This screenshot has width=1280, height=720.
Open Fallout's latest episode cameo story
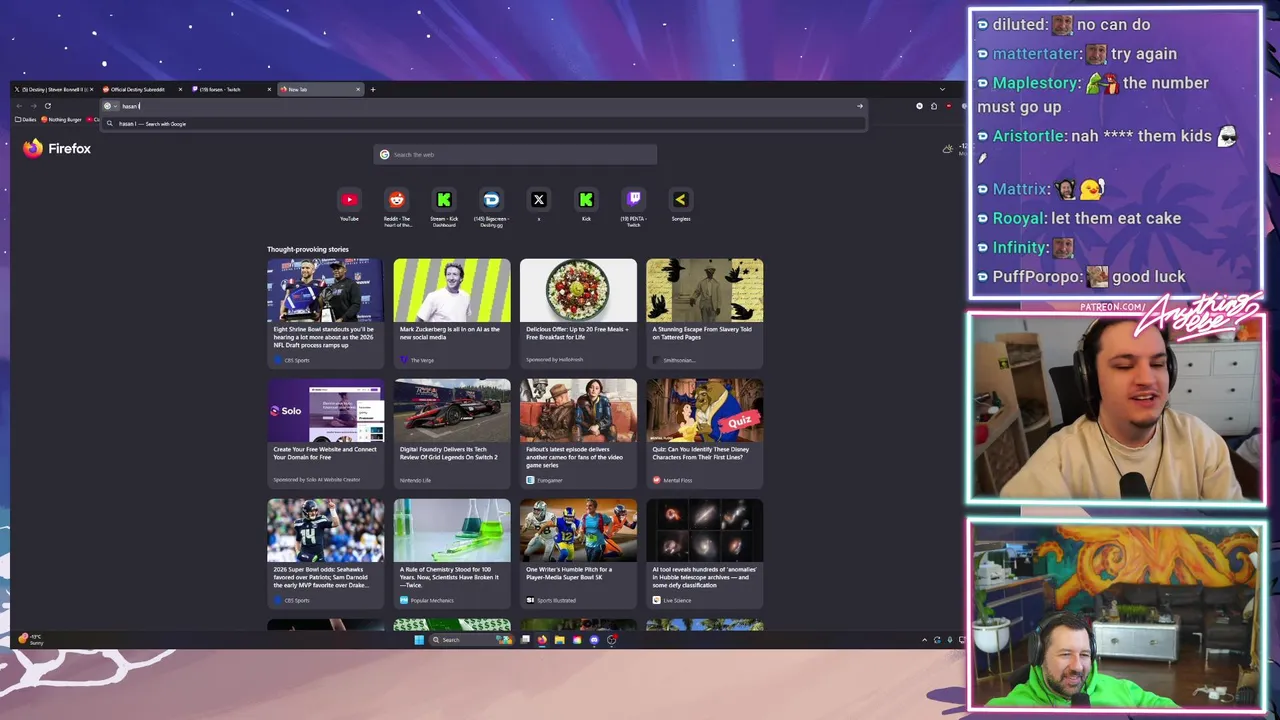pyautogui.click(x=578, y=433)
